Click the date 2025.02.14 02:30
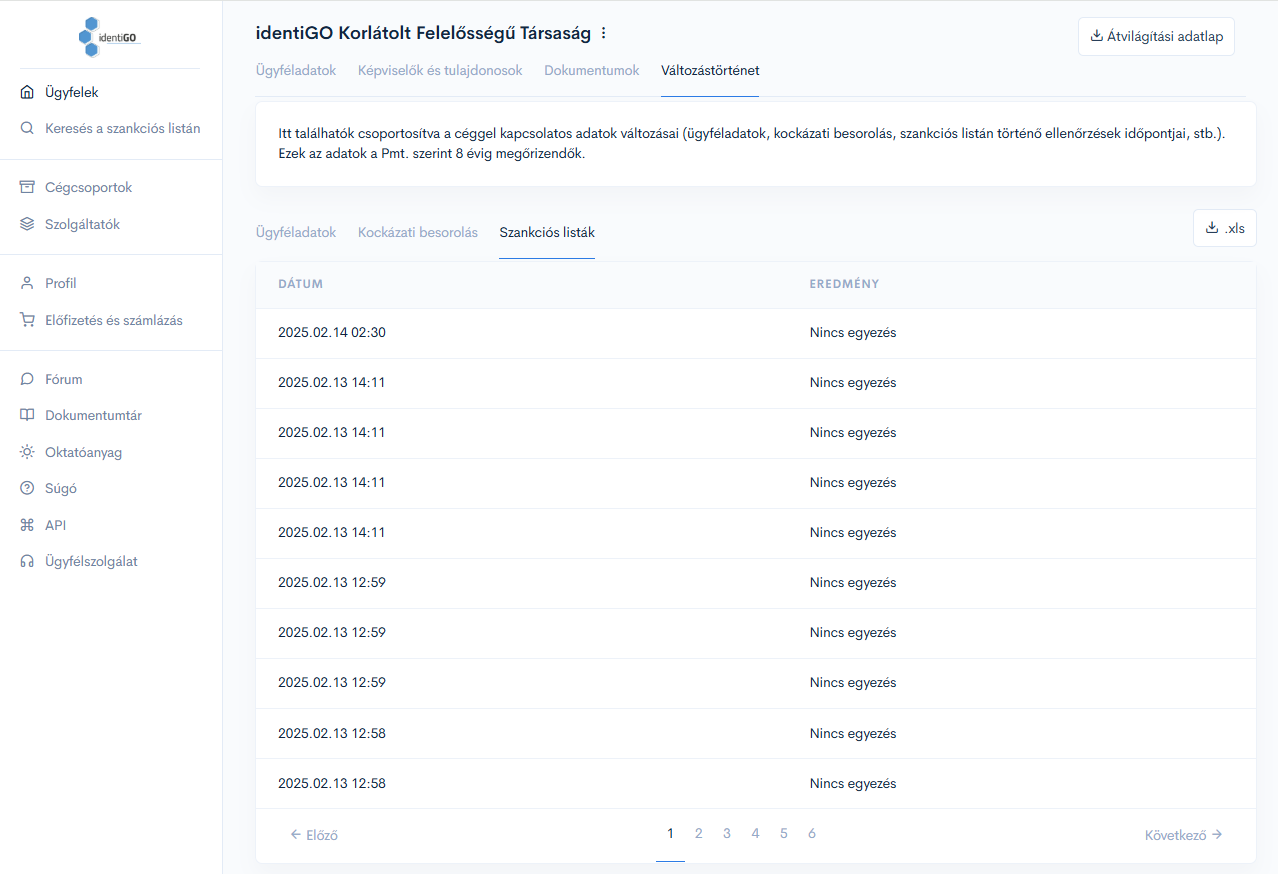This screenshot has width=1278, height=874. [332, 333]
